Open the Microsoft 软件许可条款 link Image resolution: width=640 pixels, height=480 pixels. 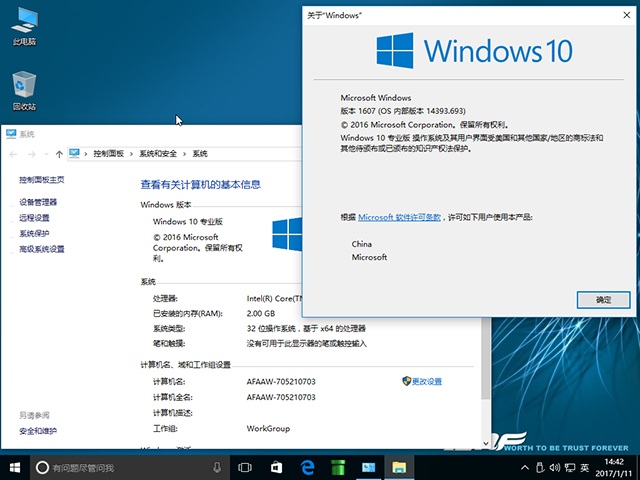click(x=400, y=217)
